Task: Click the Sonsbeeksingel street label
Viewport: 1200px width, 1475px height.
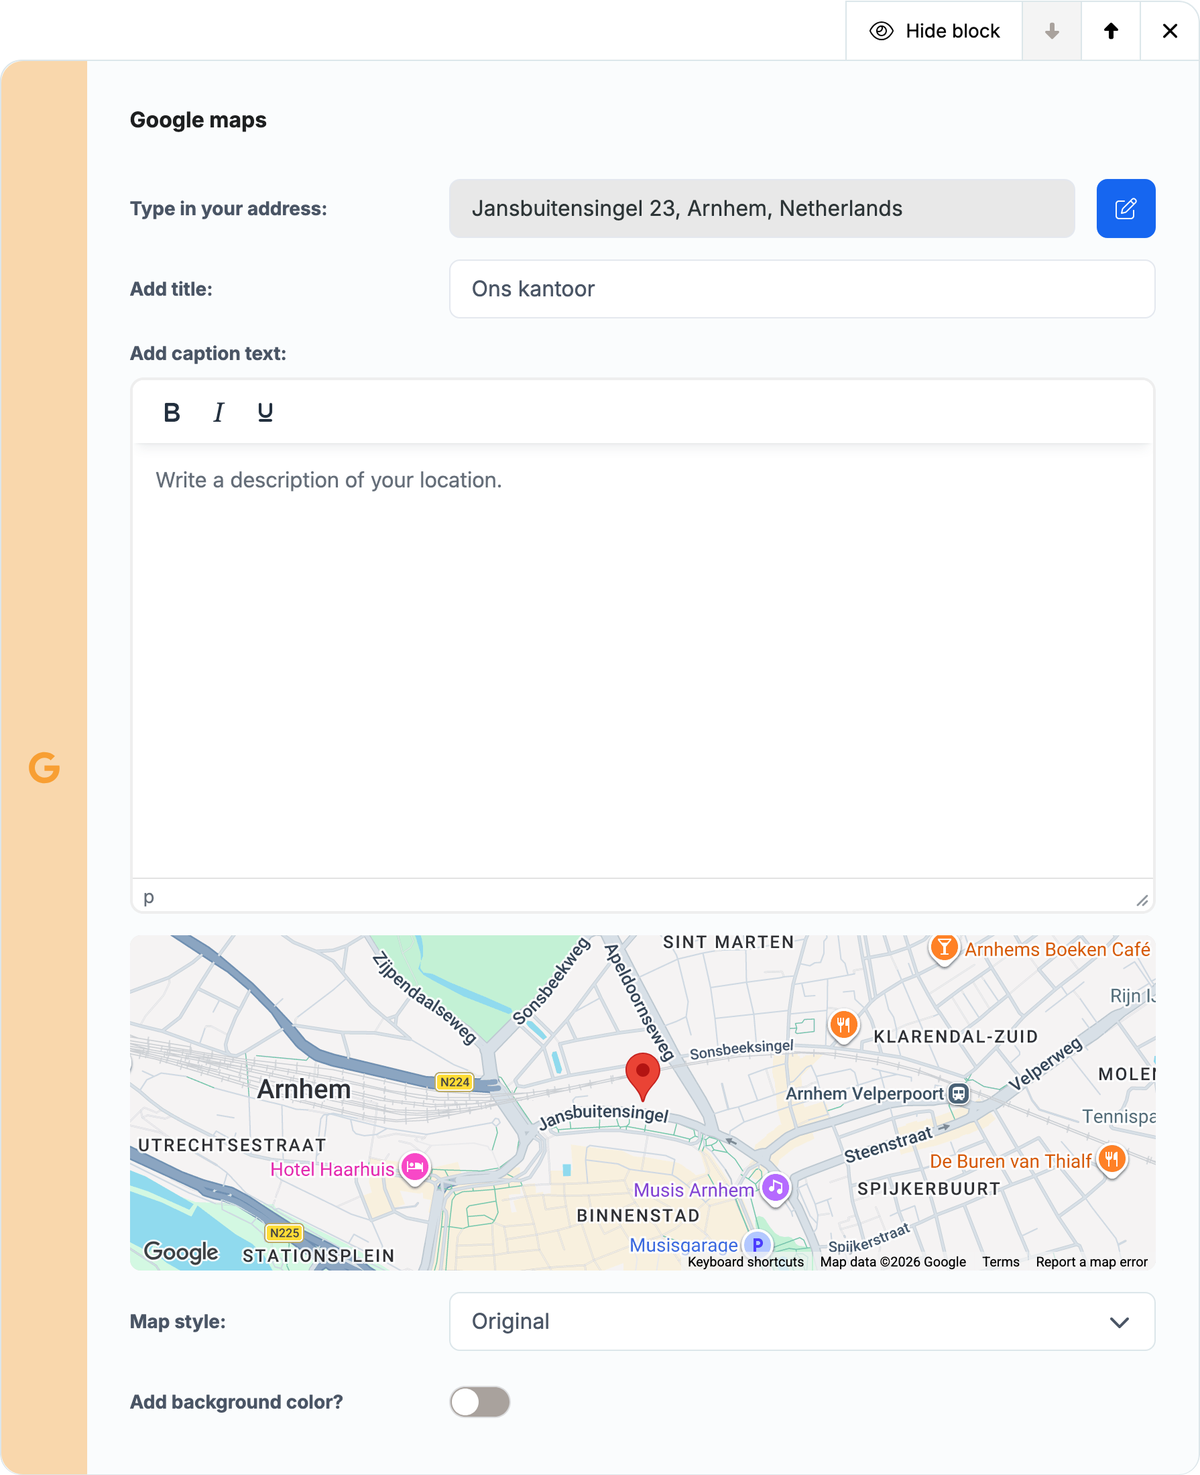Action: click(x=741, y=1049)
